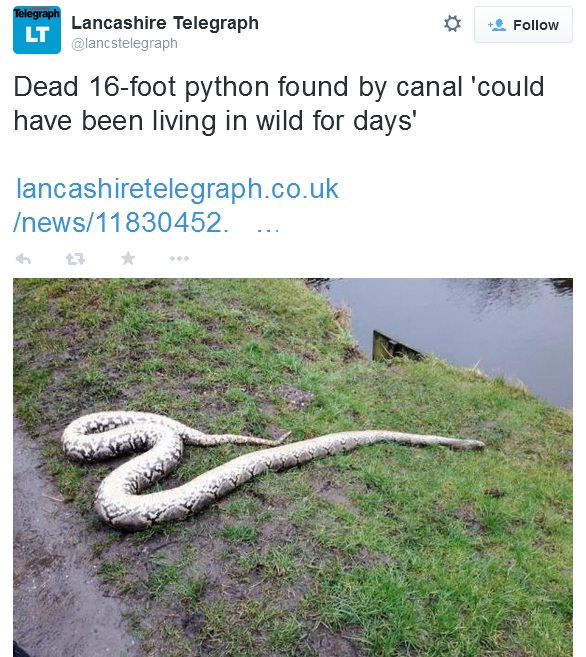This screenshot has height=657, width=586.
Task: Open the gear user actions menu
Action: [x=452, y=24]
